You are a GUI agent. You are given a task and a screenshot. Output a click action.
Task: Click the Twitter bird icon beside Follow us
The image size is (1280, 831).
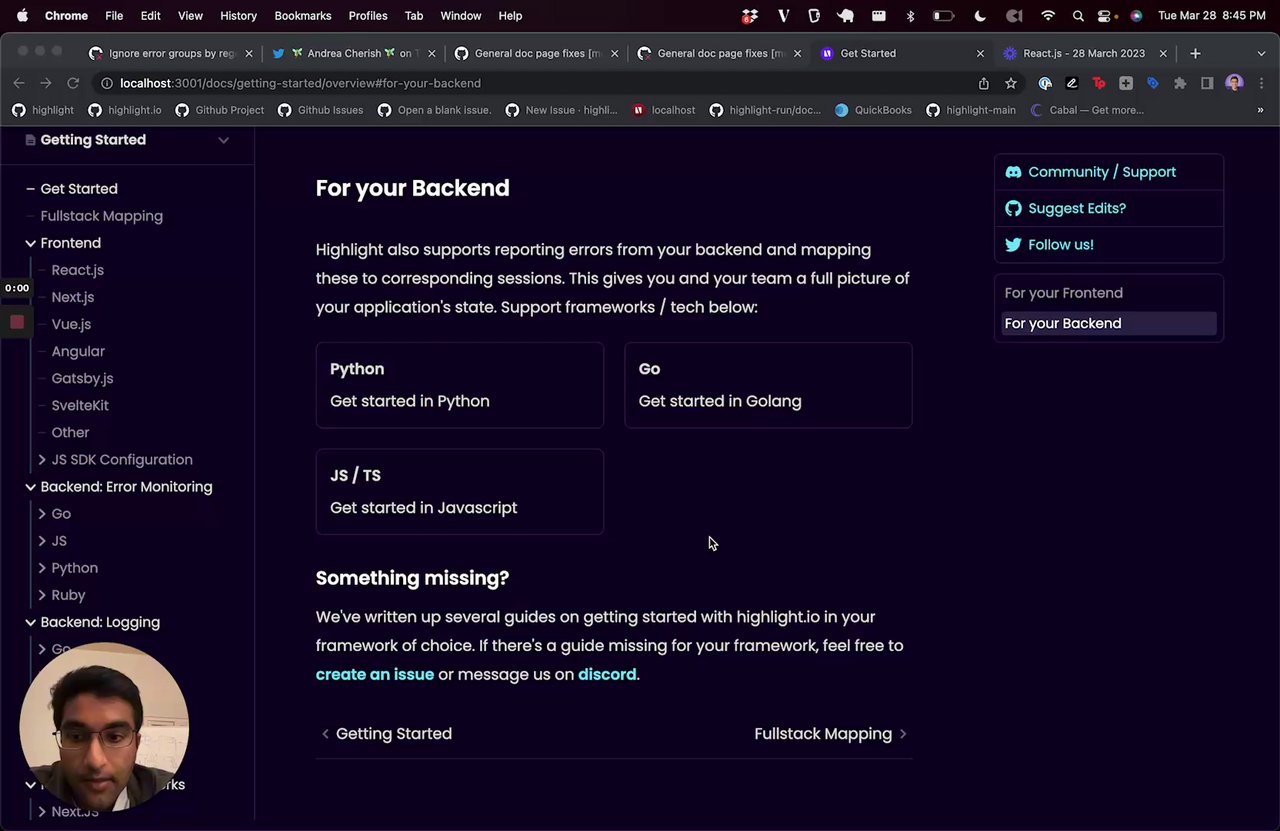[1013, 245]
